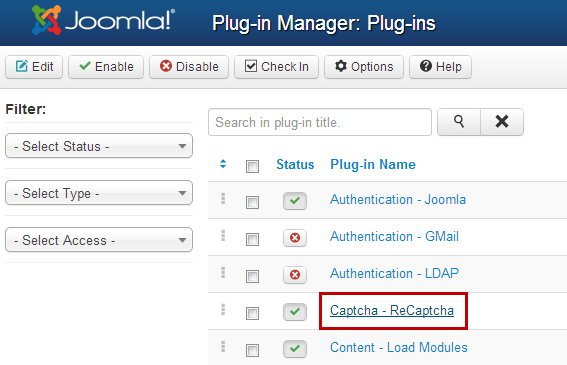
Task: Click the ordering sort arrows icon
Action: point(223,164)
